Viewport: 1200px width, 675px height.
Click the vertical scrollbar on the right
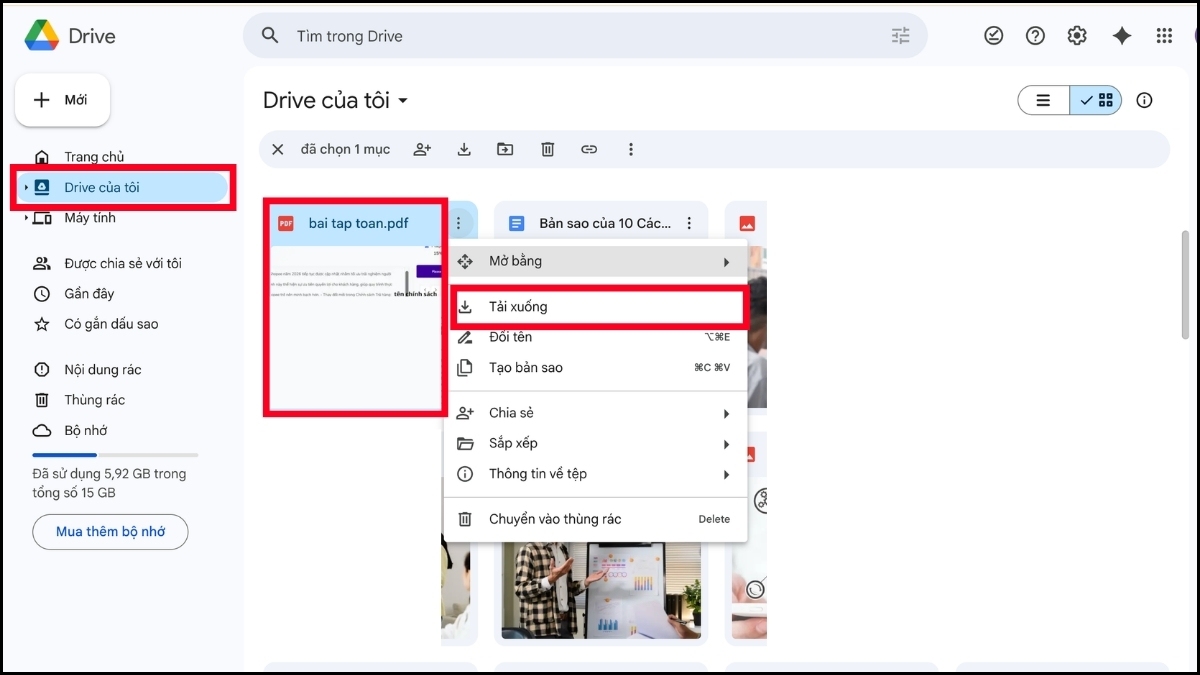point(1186,285)
